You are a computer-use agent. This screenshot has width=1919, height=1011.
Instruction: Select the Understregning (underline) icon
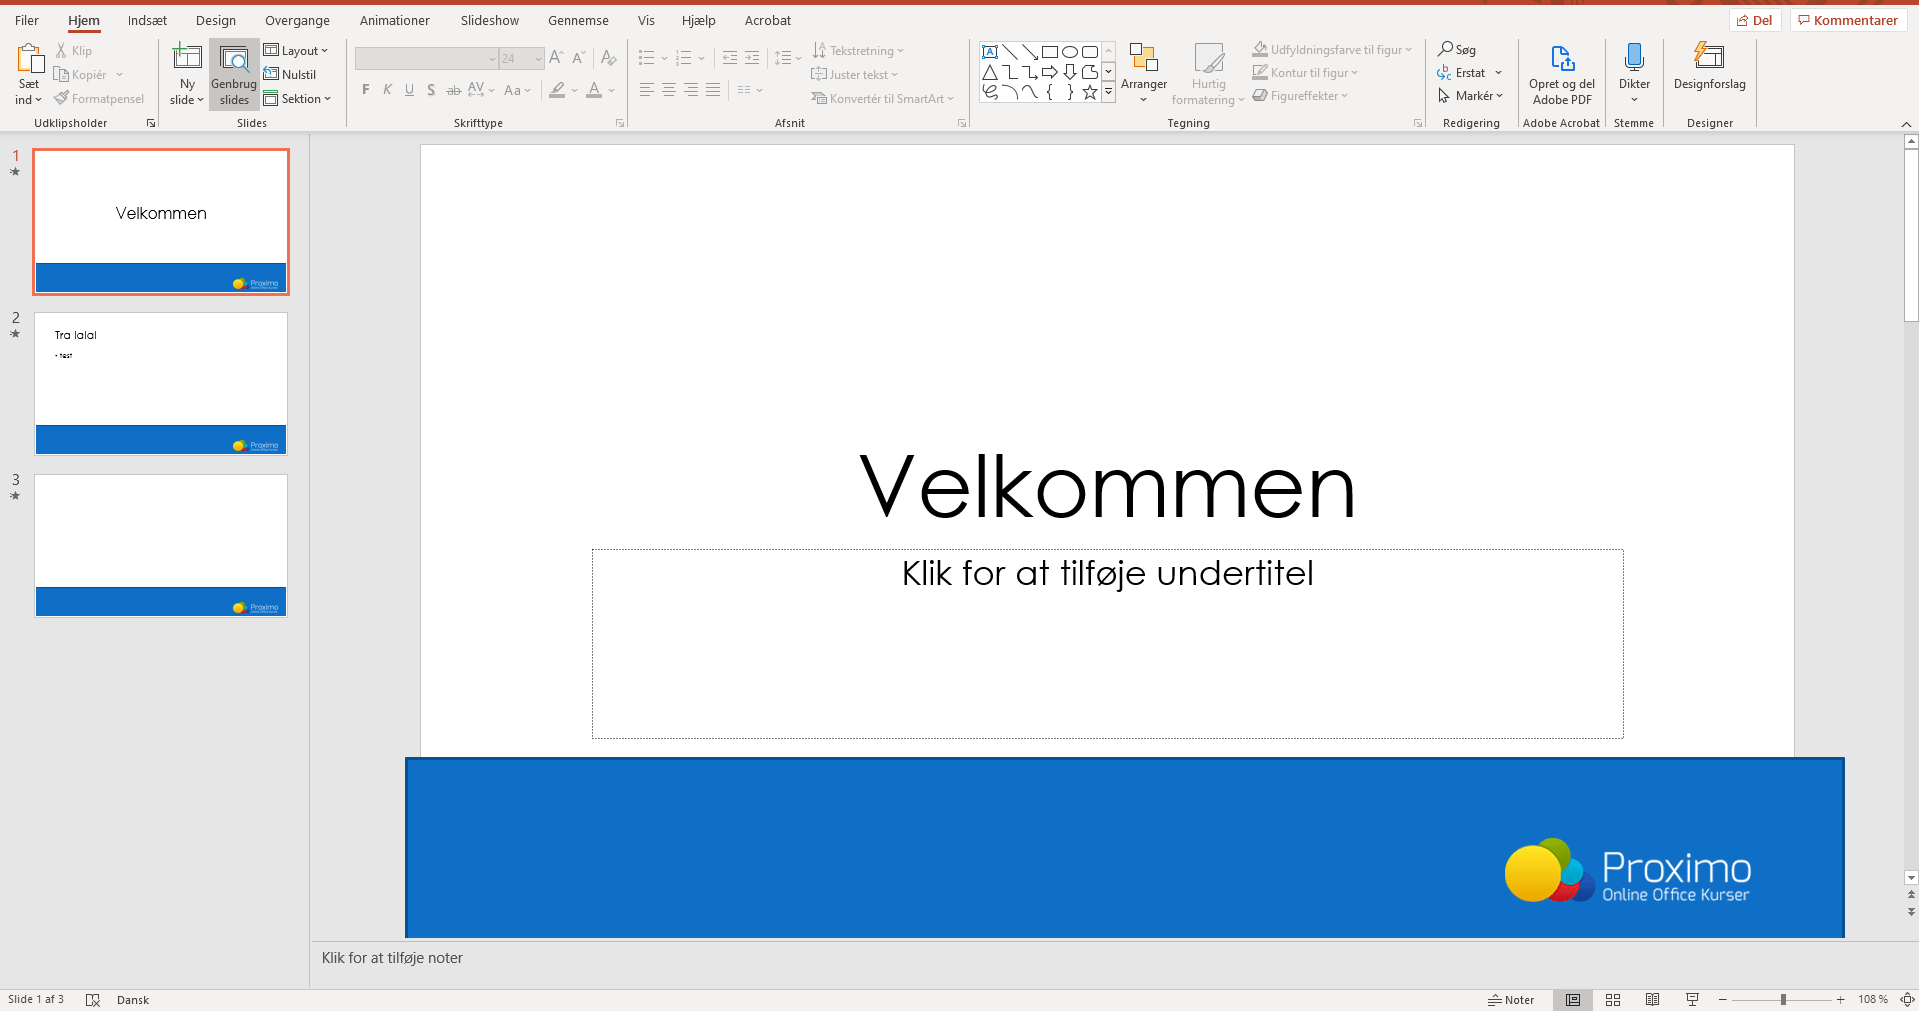[409, 90]
